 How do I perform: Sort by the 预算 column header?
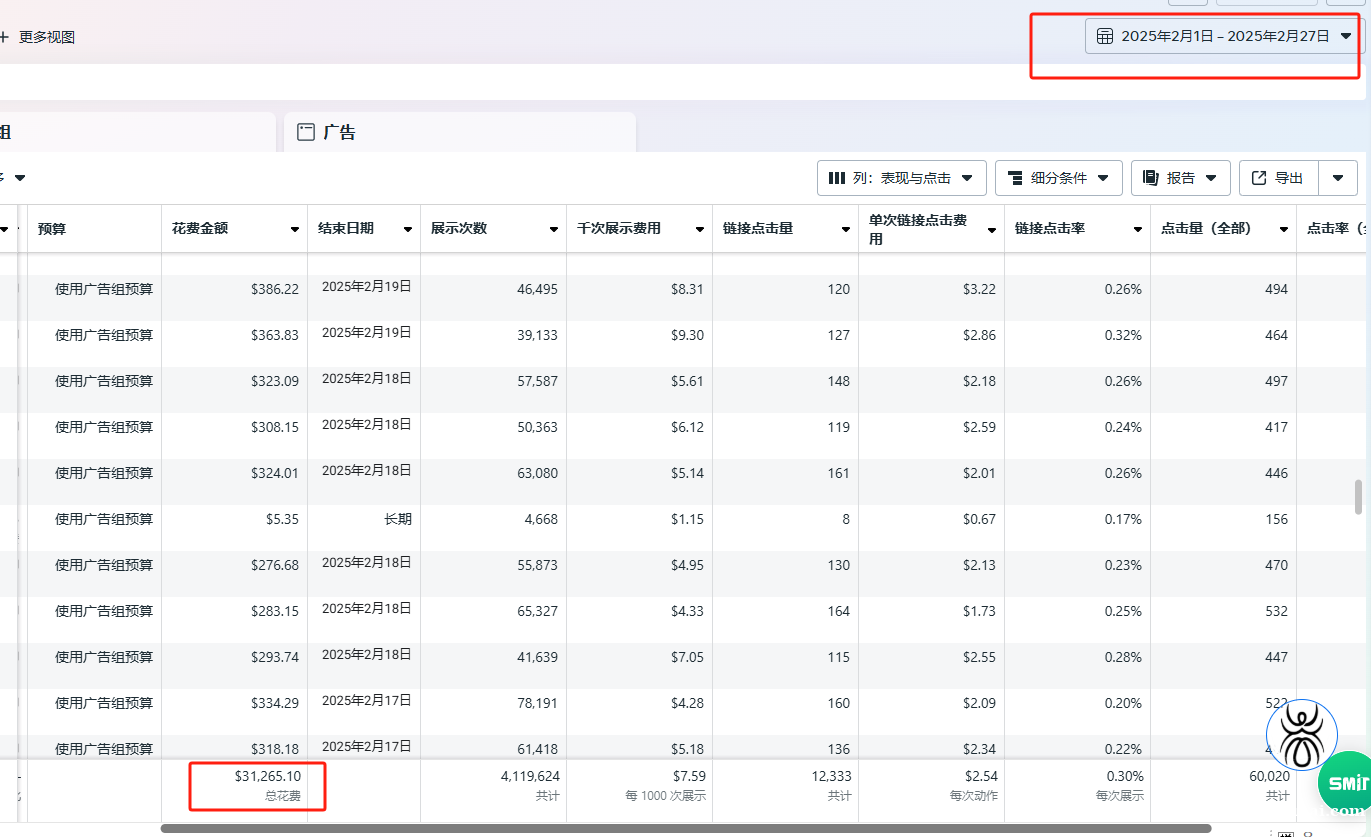point(51,228)
